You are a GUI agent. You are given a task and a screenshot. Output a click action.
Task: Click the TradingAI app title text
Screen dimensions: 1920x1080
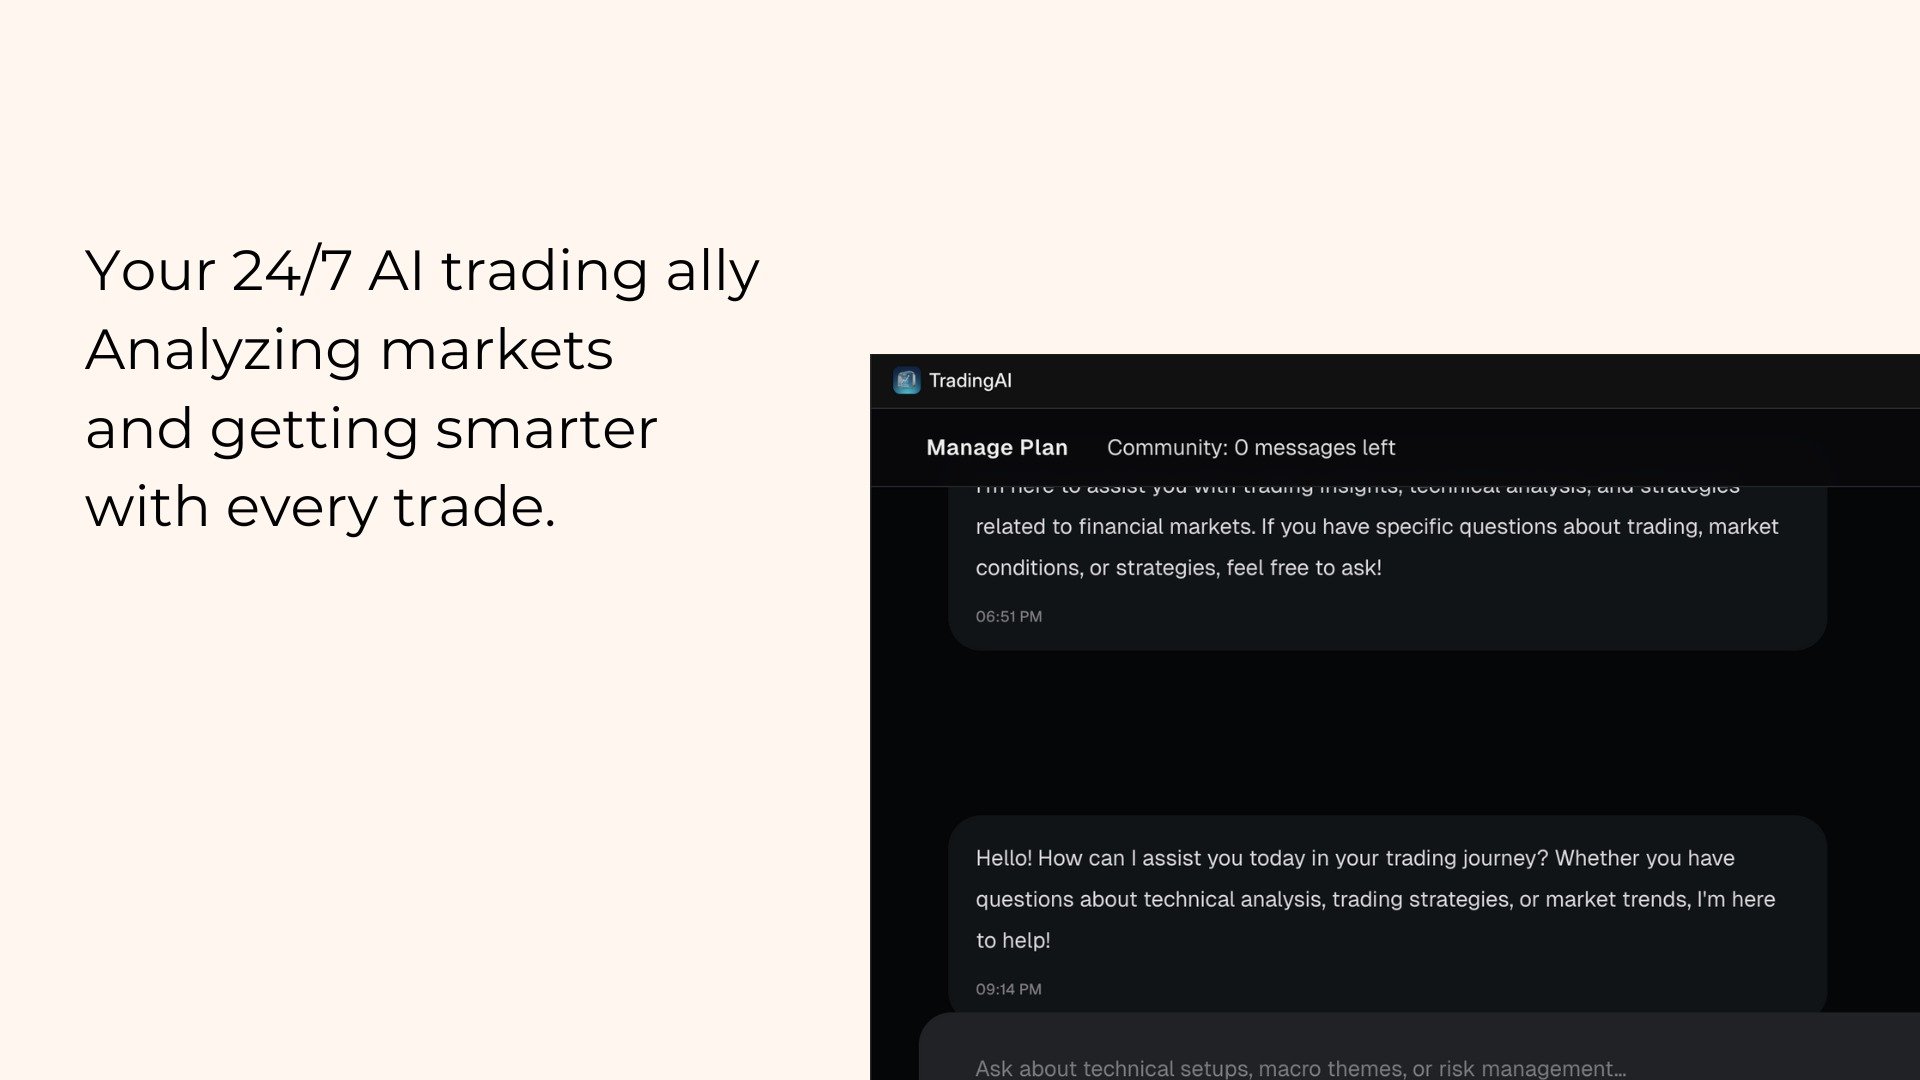(x=970, y=381)
